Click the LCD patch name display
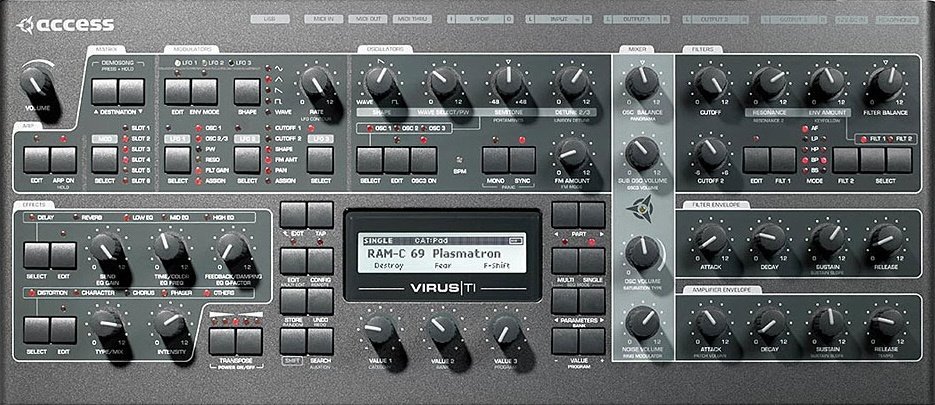The image size is (935, 405). click(x=434, y=258)
